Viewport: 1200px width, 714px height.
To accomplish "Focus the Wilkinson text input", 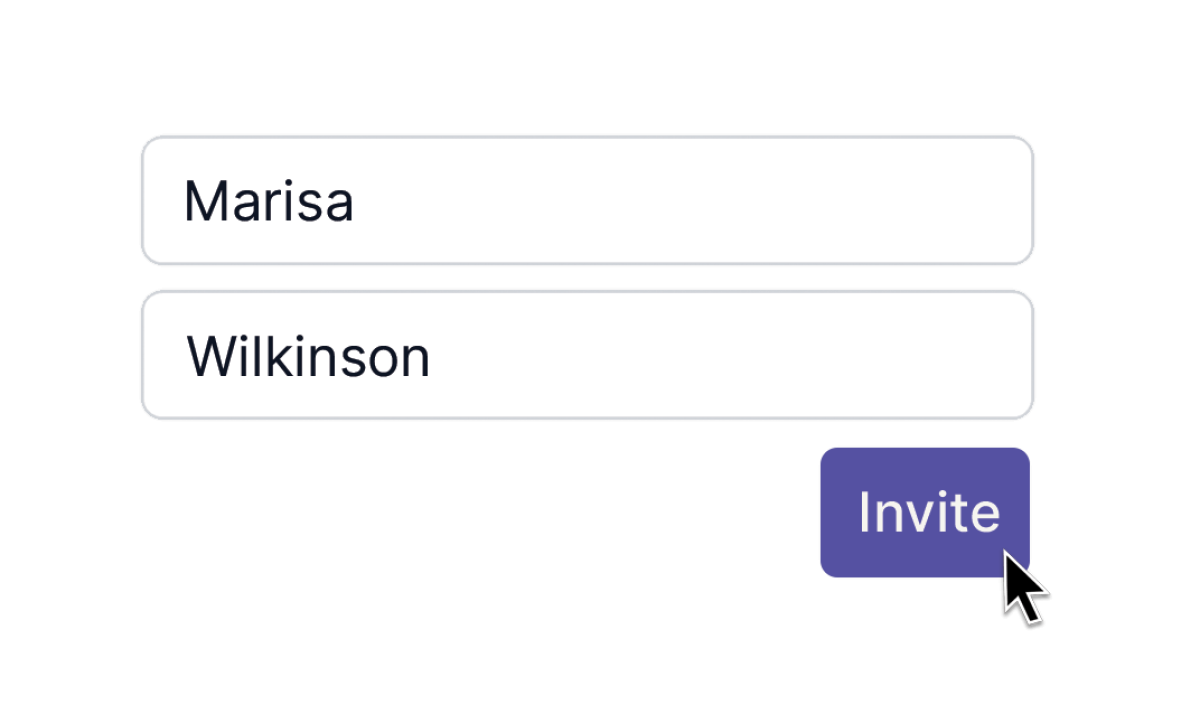I will 587,355.
